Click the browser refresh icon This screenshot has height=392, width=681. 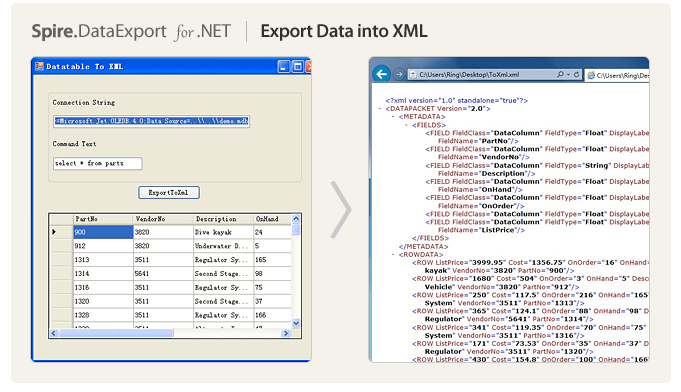point(576,75)
